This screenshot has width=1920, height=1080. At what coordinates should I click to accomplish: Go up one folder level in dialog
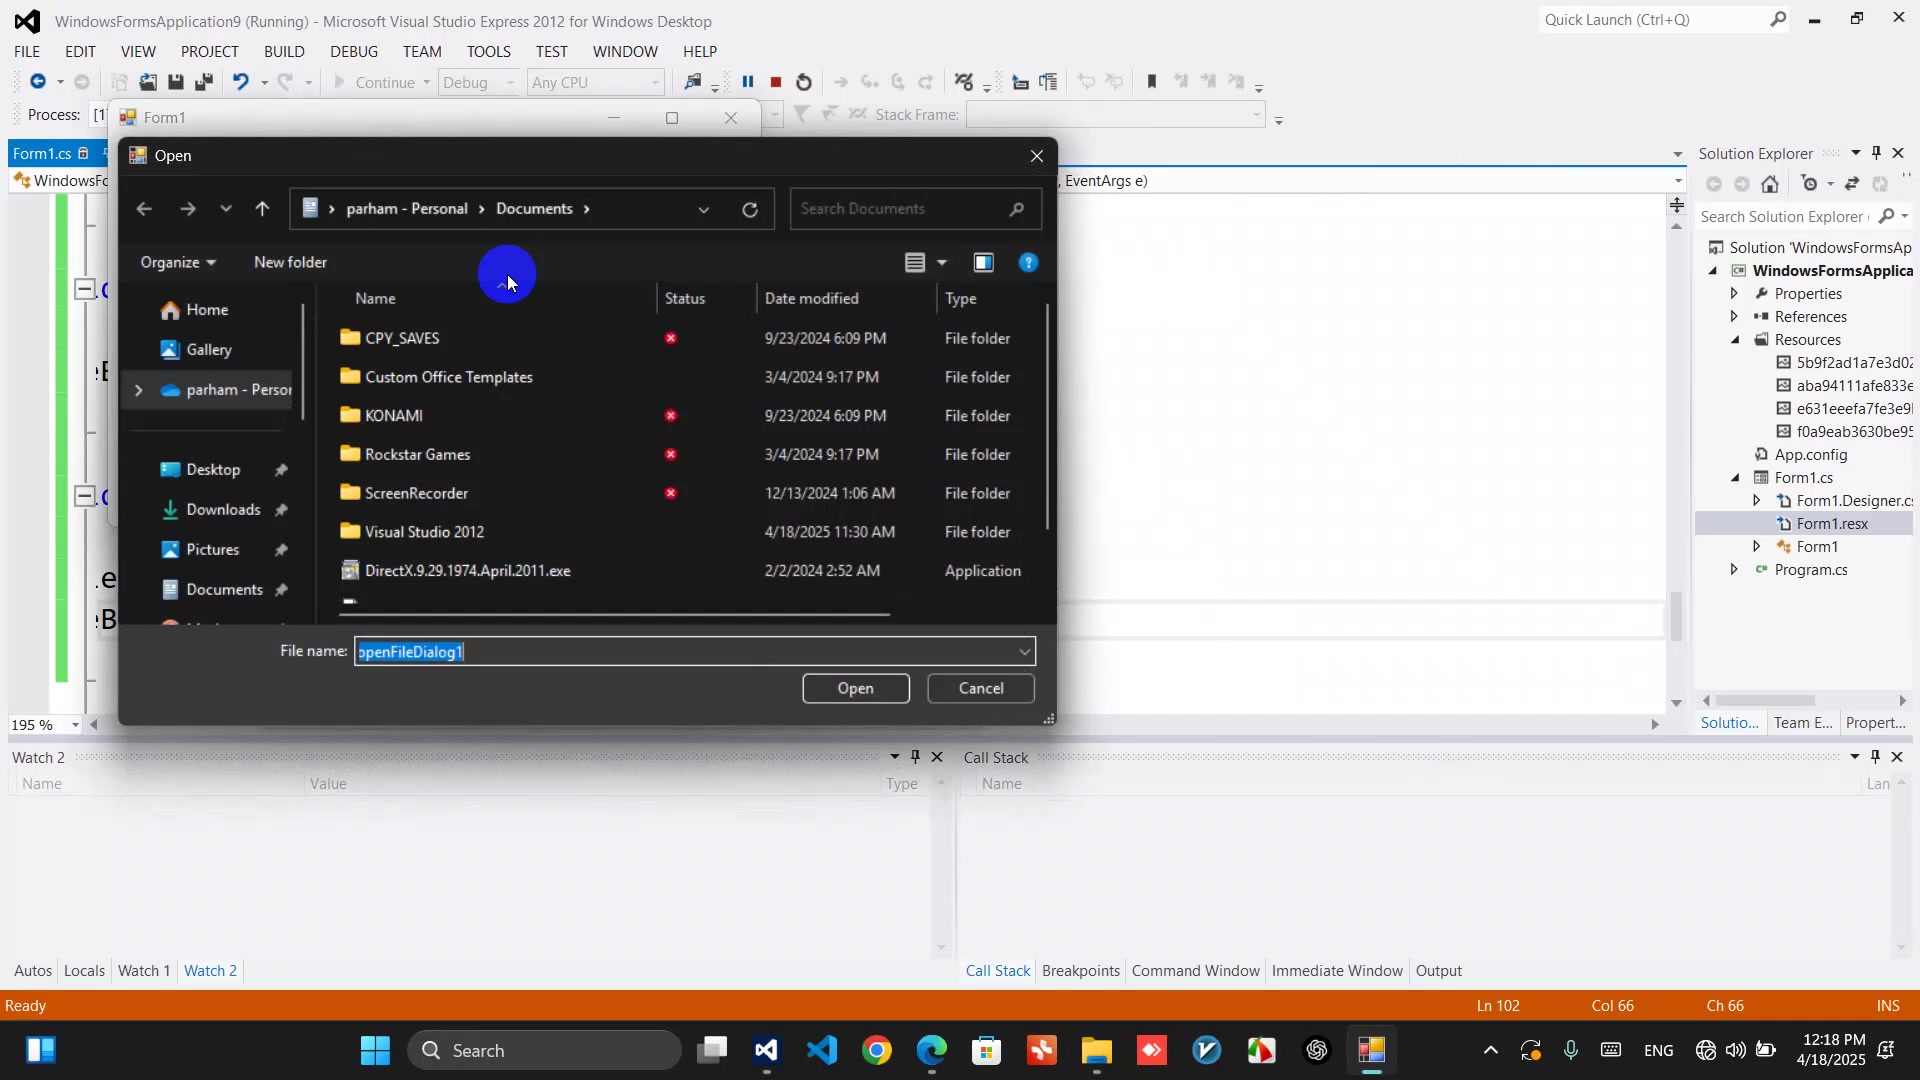(262, 209)
